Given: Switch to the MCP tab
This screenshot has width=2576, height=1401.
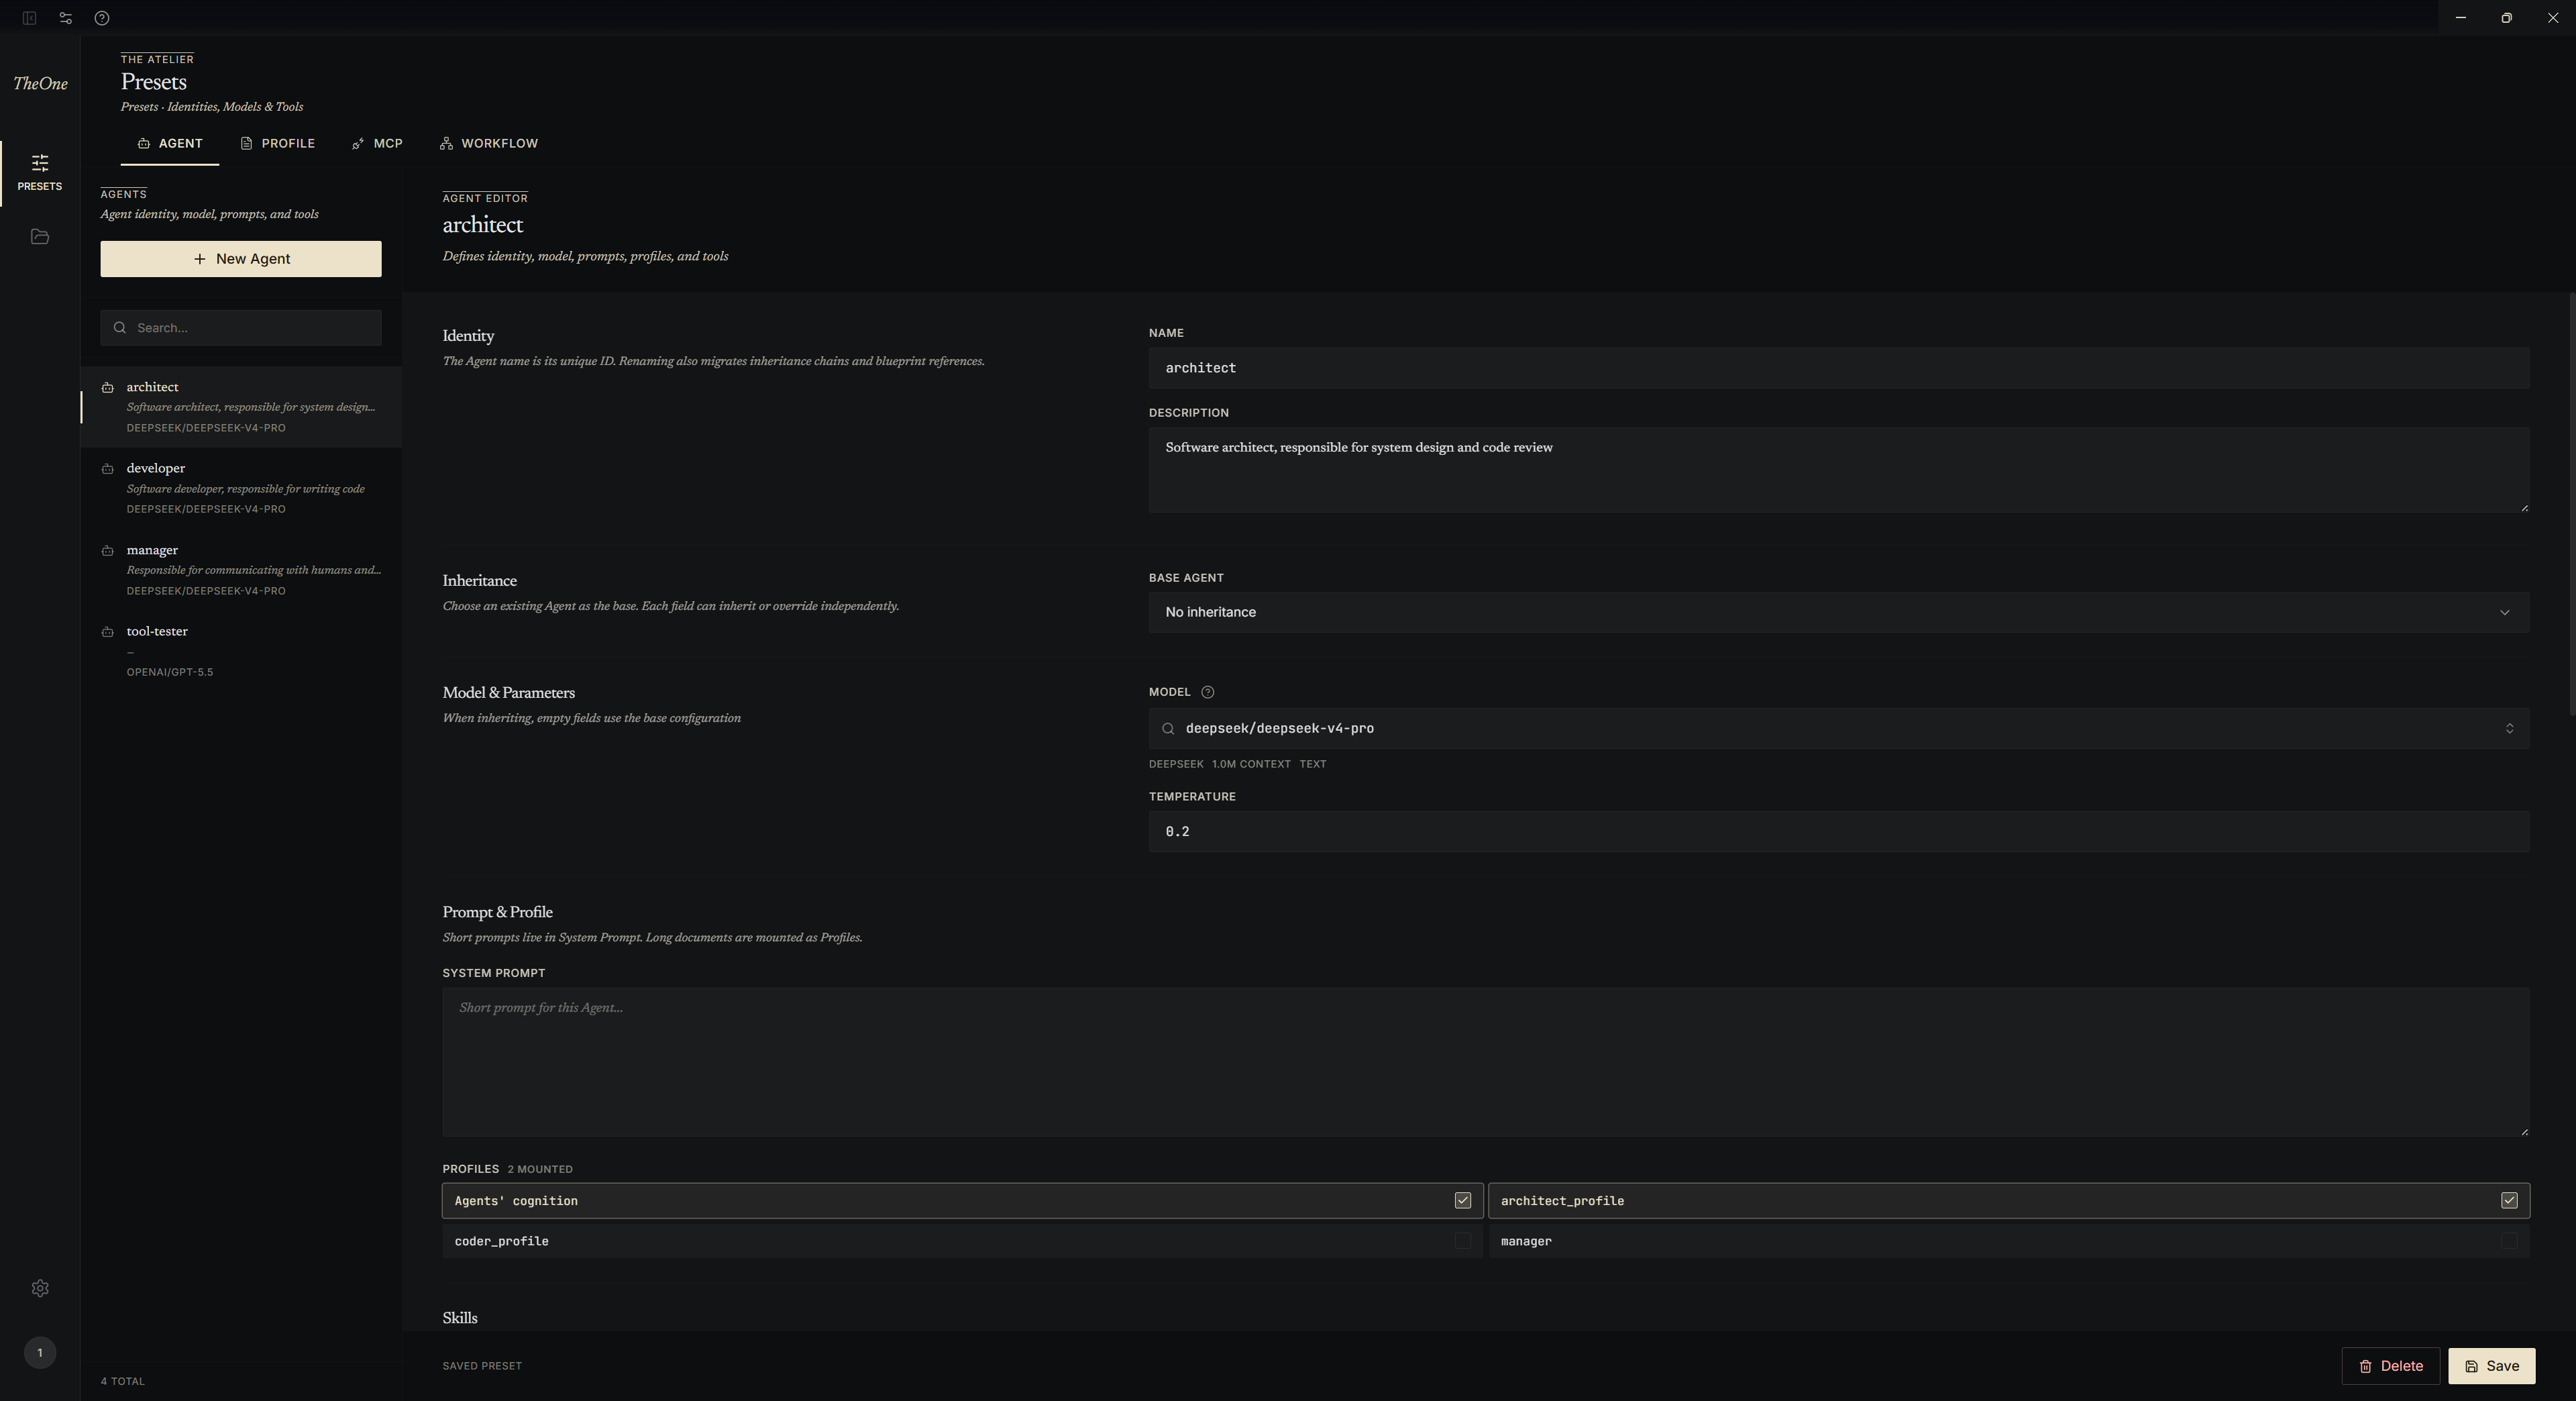Looking at the screenshot, I should [x=377, y=144].
